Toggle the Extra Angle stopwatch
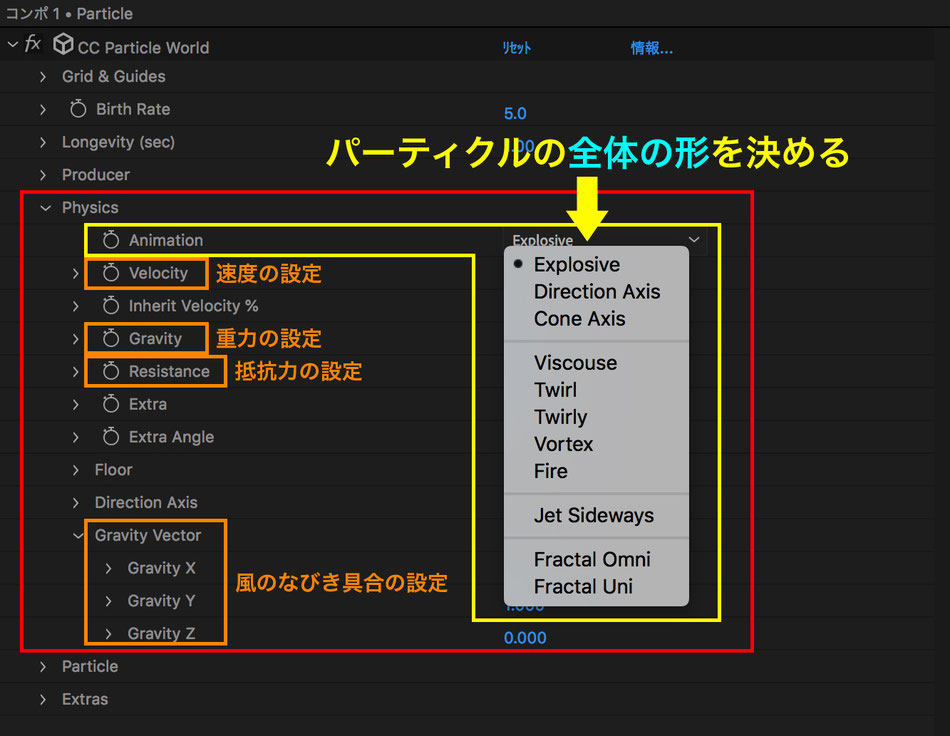Image resolution: width=950 pixels, height=736 pixels. pos(110,436)
